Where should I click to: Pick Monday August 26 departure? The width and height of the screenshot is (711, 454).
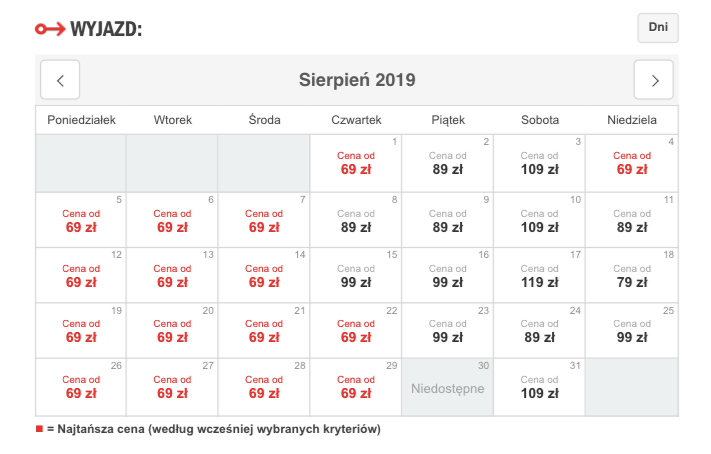[x=80, y=387]
